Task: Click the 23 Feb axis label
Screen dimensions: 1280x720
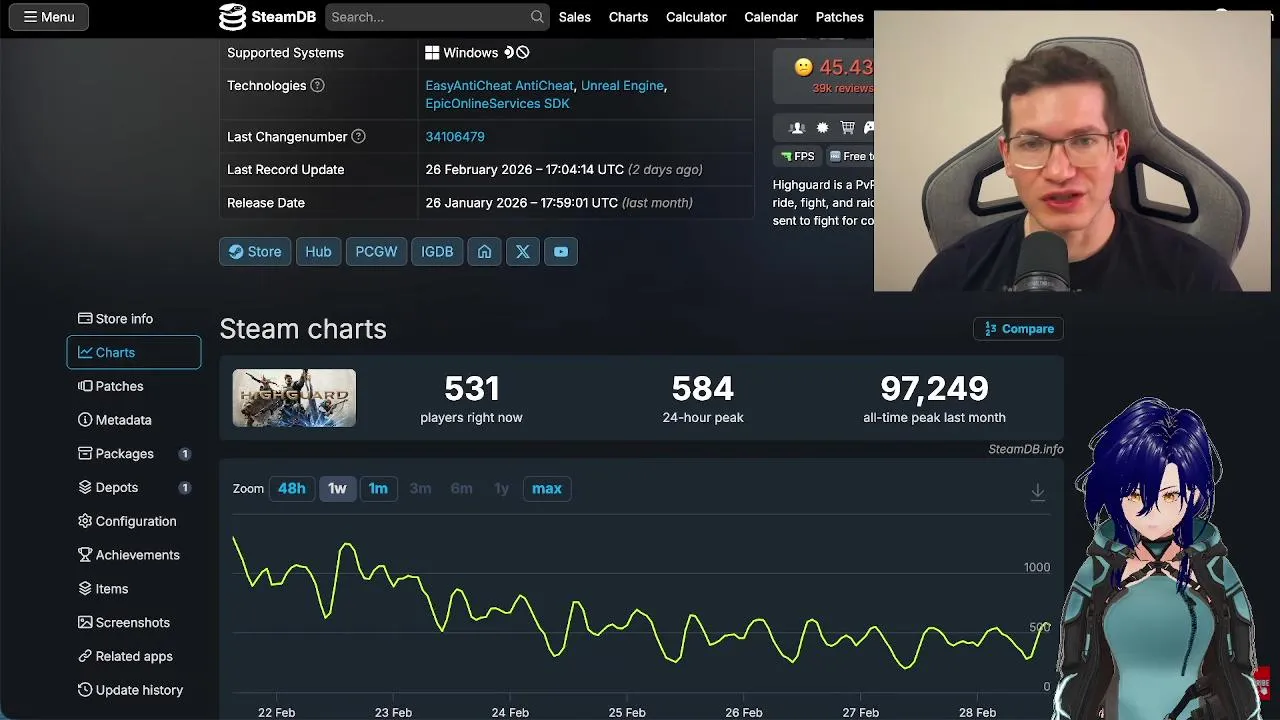Action: pyautogui.click(x=393, y=713)
